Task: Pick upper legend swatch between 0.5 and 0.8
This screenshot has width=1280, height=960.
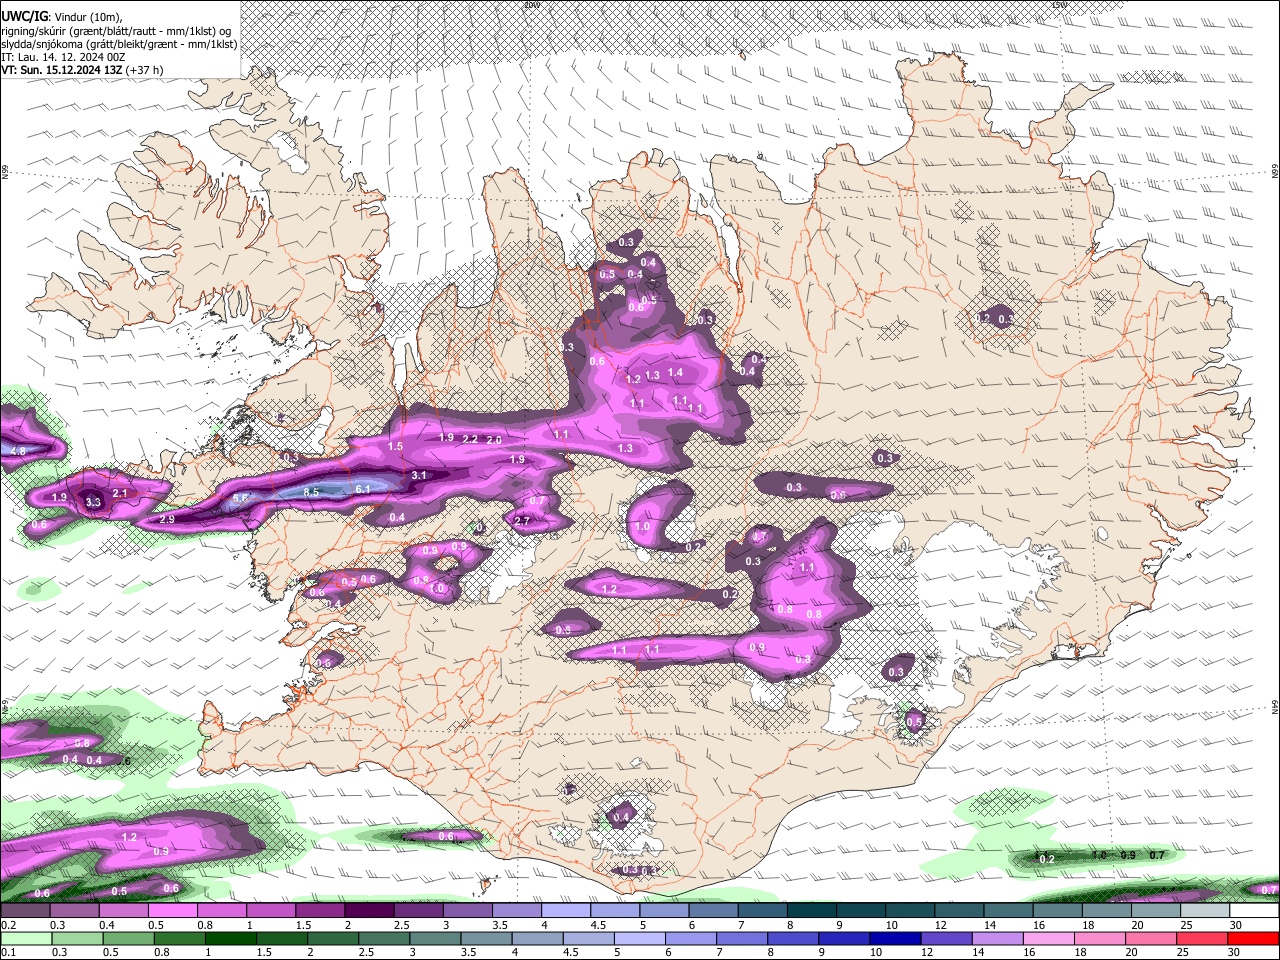Action: tap(173, 911)
